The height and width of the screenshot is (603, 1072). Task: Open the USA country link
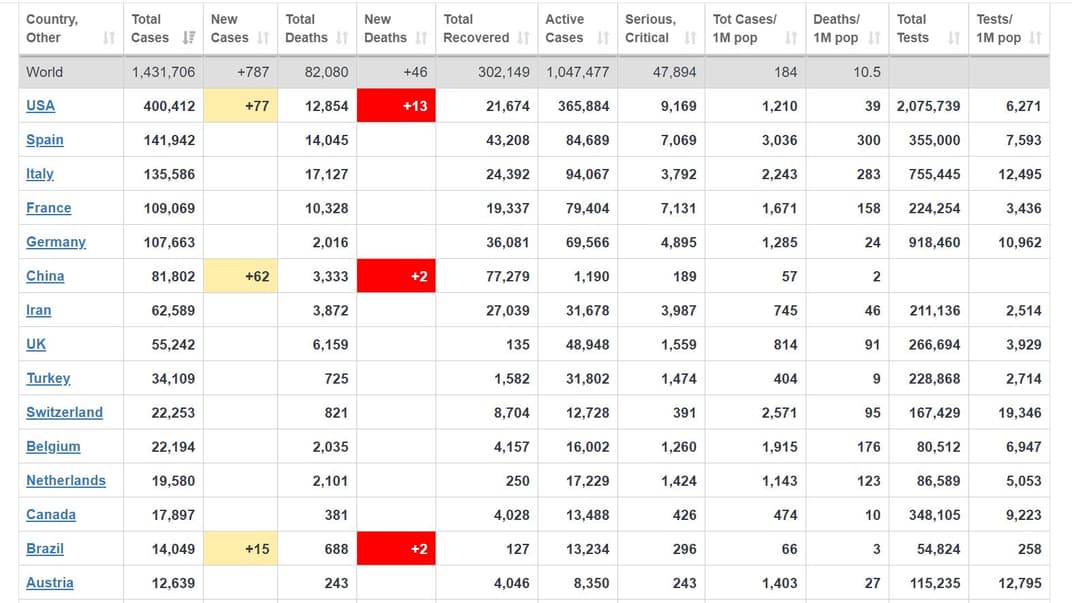click(40, 106)
